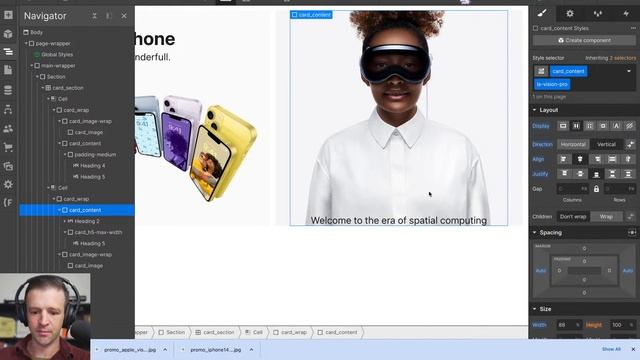Set flex direction to Horizontal
The image size is (640, 360).
point(573,144)
